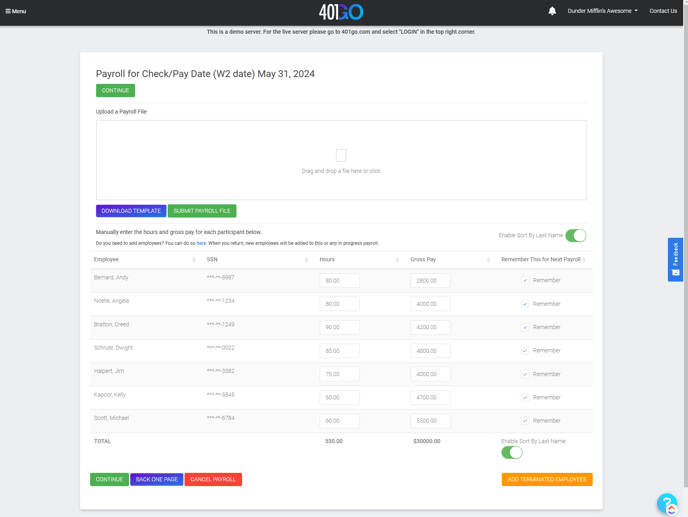The height and width of the screenshot is (517, 688).
Task: Click the 401GO logo
Action: click(x=341, y=12)
